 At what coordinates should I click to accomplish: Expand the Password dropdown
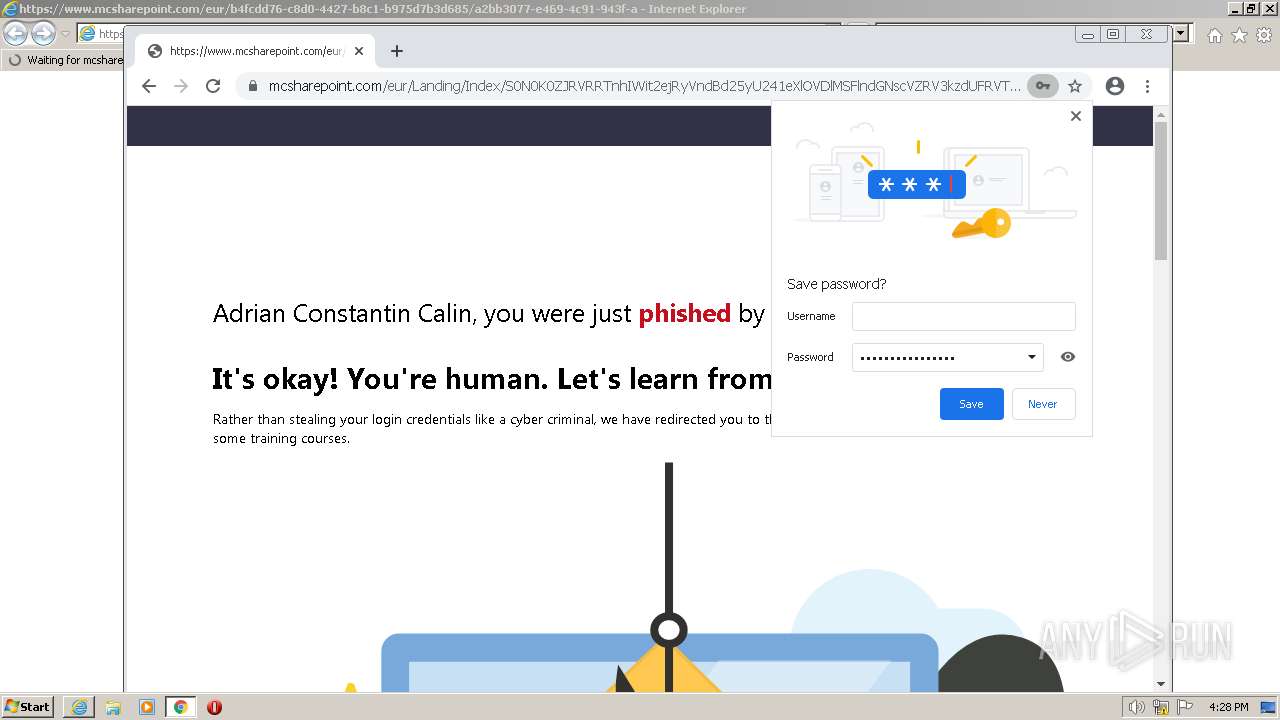pos(1031,357)
